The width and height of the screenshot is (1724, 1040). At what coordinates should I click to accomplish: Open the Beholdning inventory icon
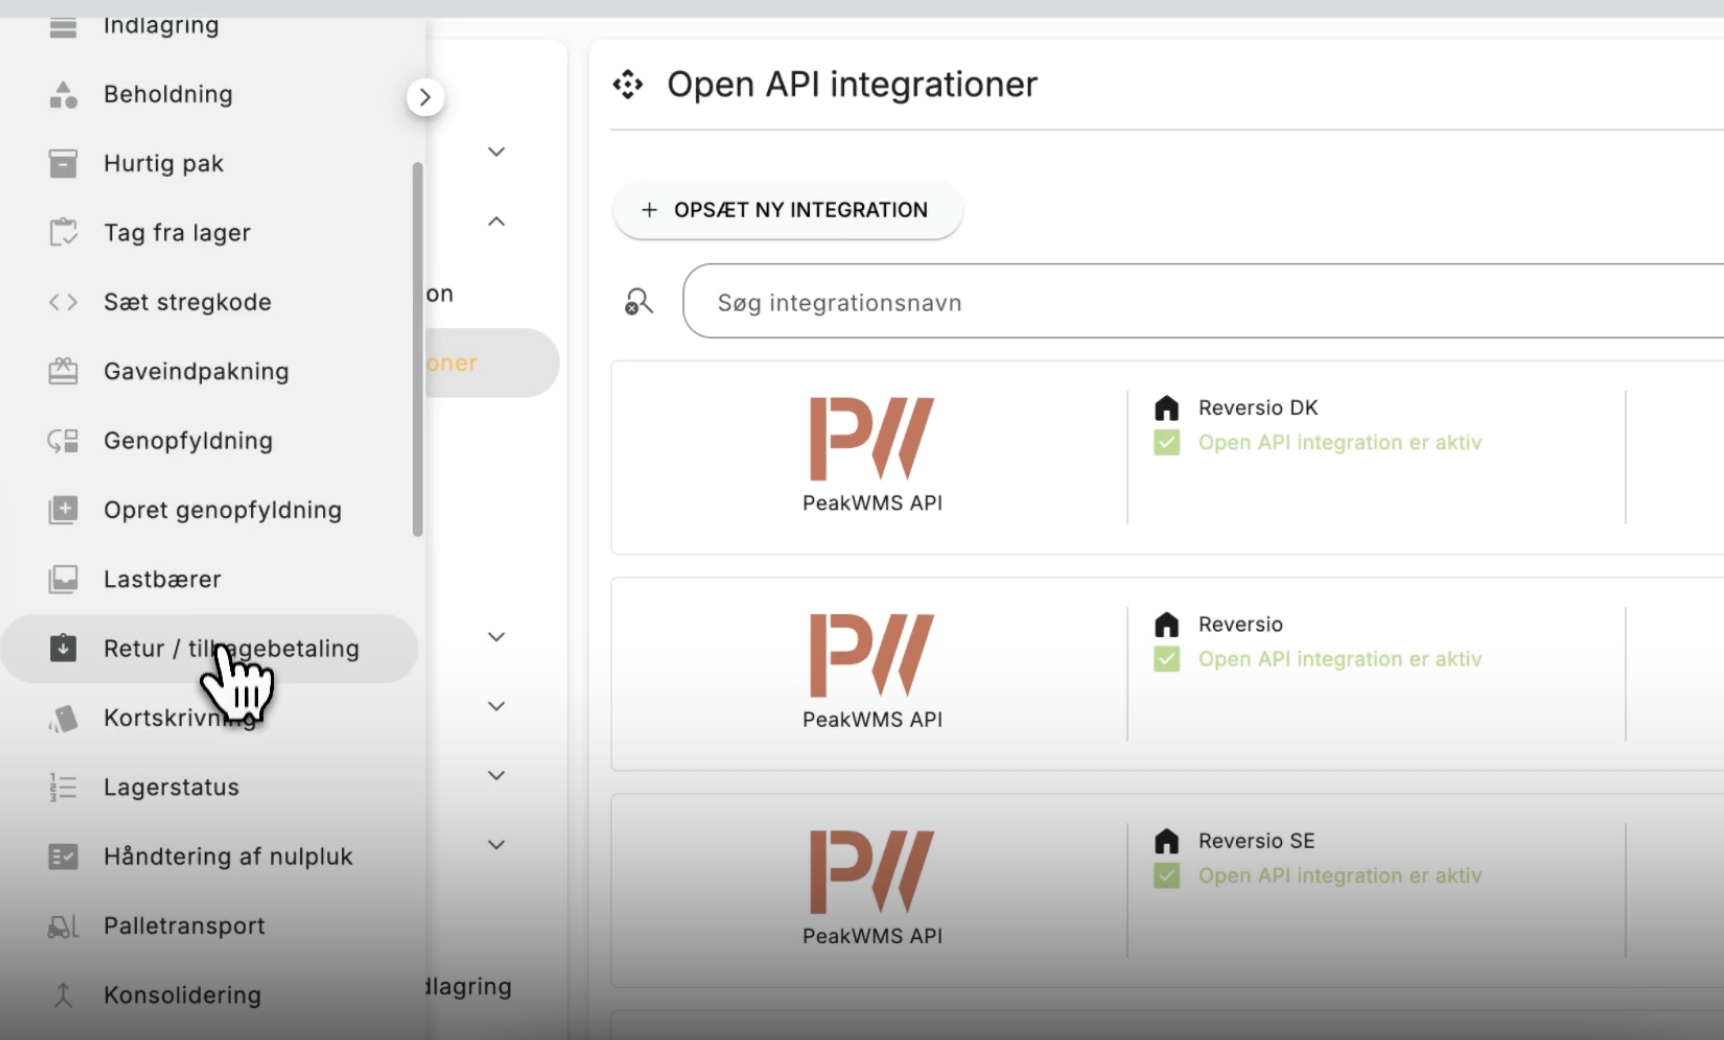tap(63, 95)
